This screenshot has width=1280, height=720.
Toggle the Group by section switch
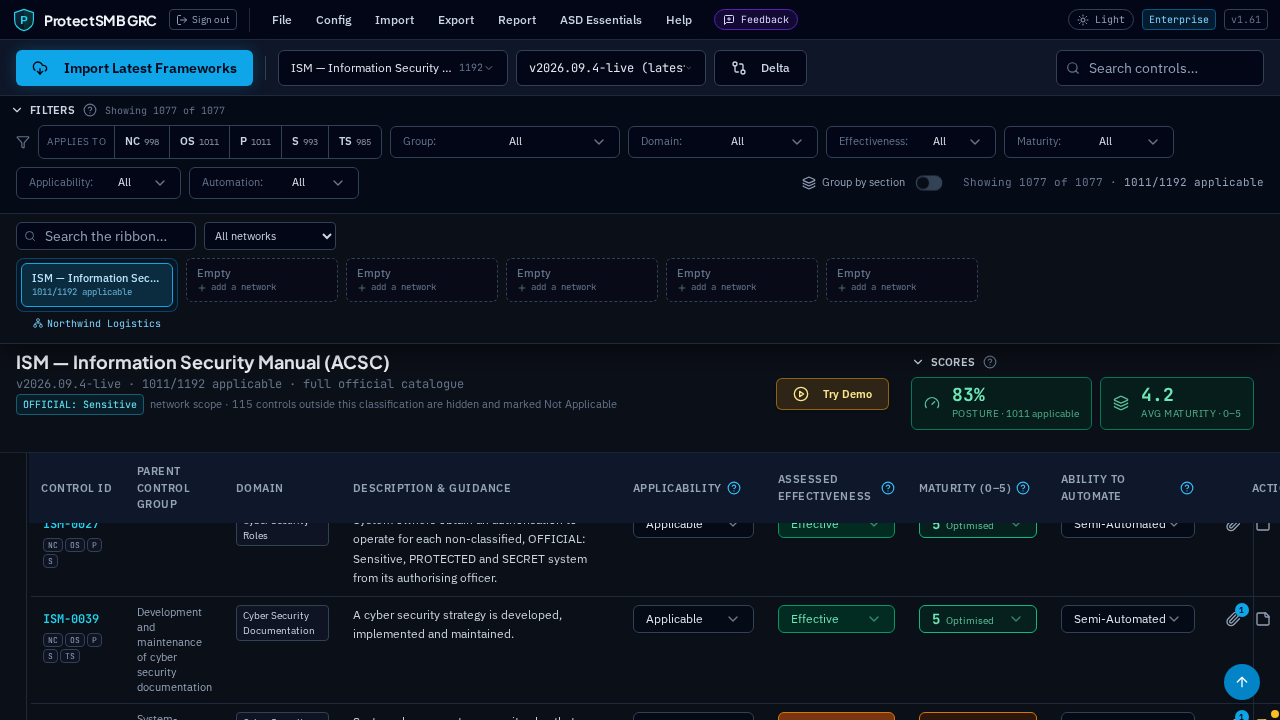[x=929, y=183]
